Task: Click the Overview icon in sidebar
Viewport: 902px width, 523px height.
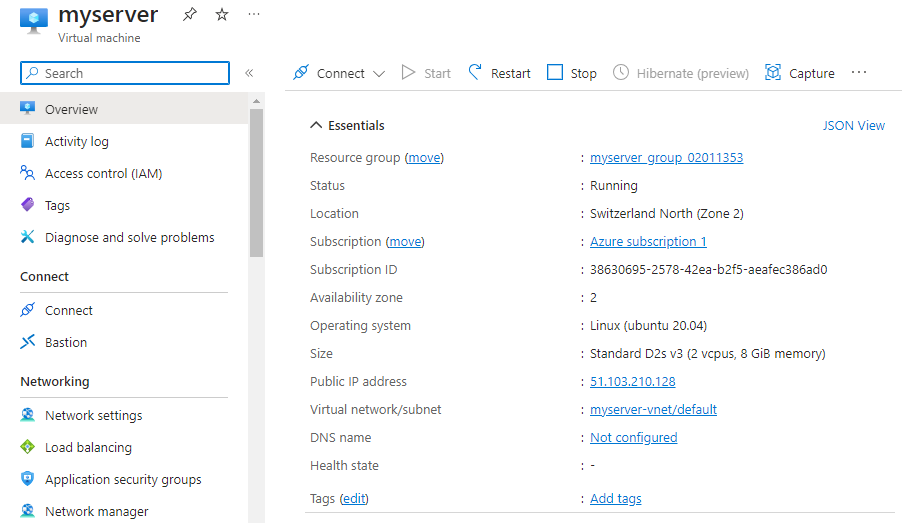Action: [28, 108]
